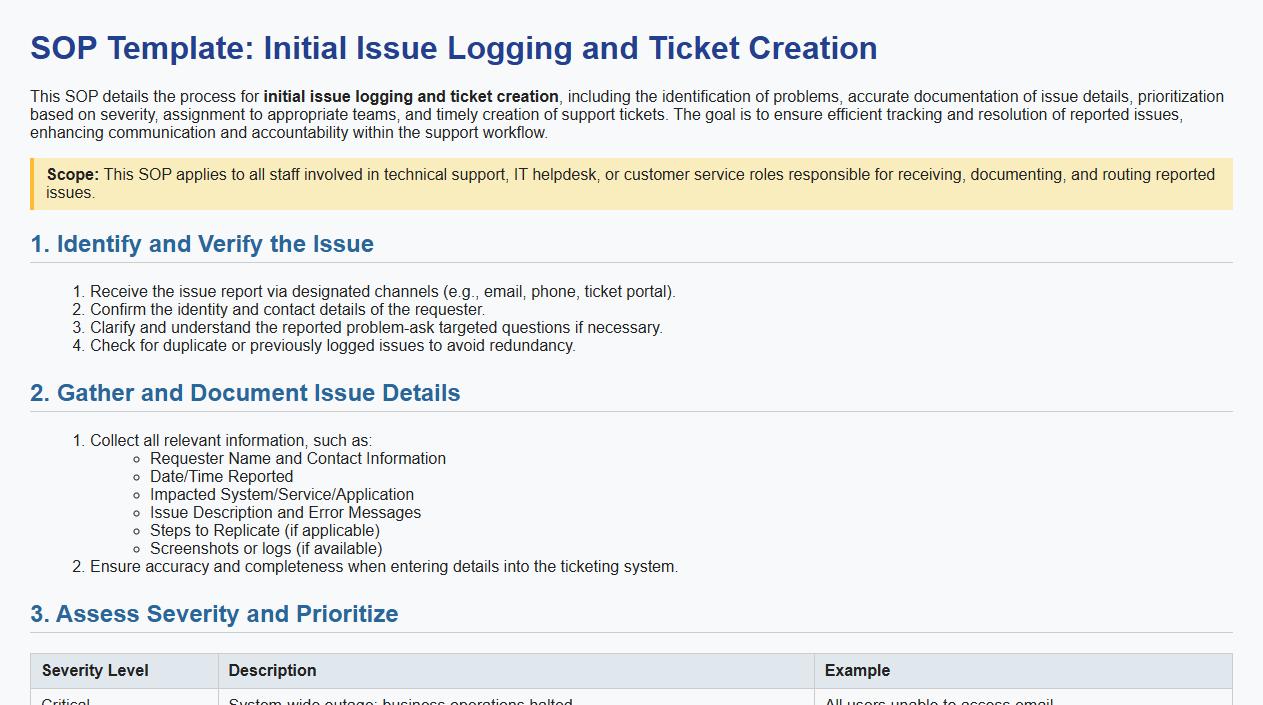Click the 'Gather and Document Issue Details' heading

coord(245,393)
